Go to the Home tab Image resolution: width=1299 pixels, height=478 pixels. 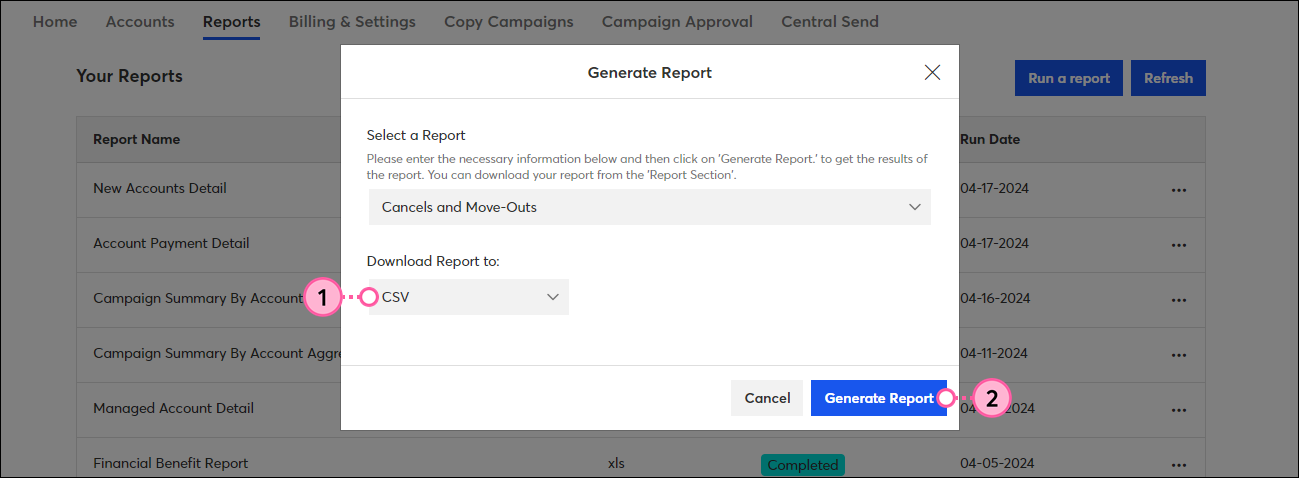coord(55,21)
